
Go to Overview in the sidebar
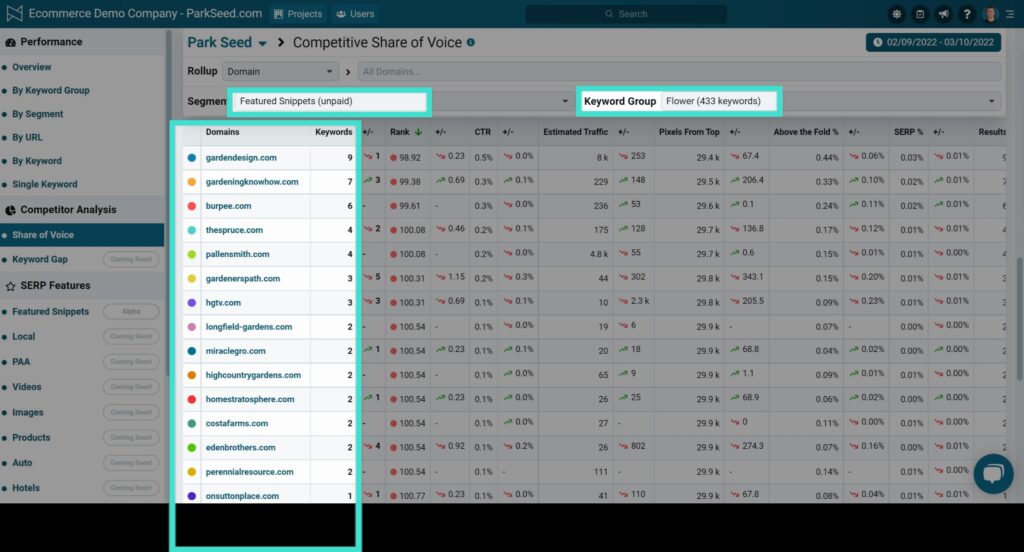(31, 67)
